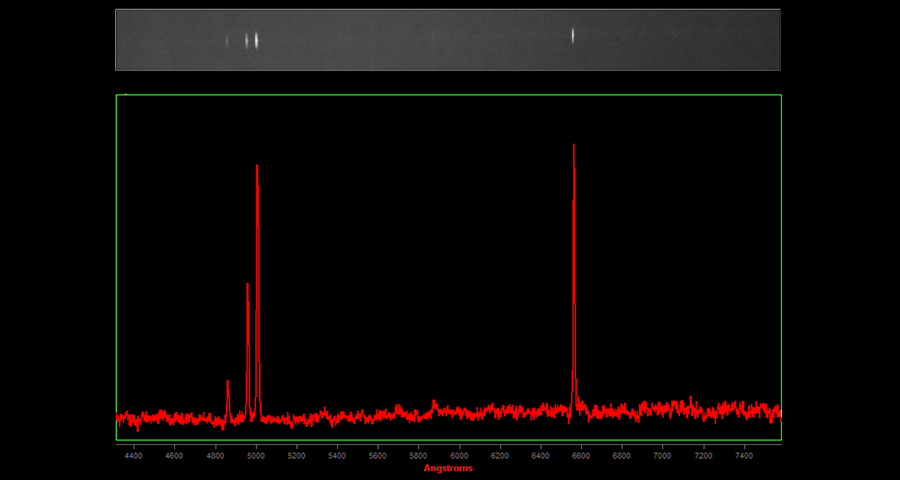Click the 6200 axis tick label
Viewport: 900px width, 480px height.
click(x=500, y=455)
